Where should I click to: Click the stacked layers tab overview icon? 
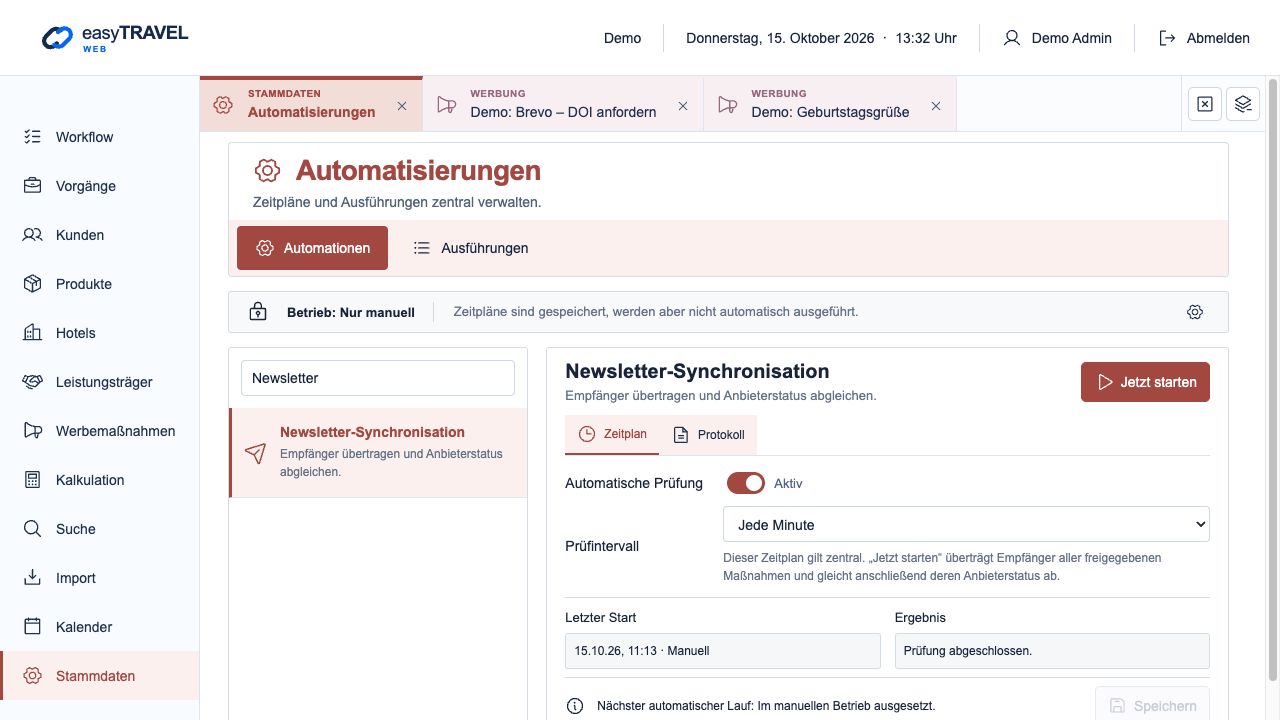(1243, 104)
